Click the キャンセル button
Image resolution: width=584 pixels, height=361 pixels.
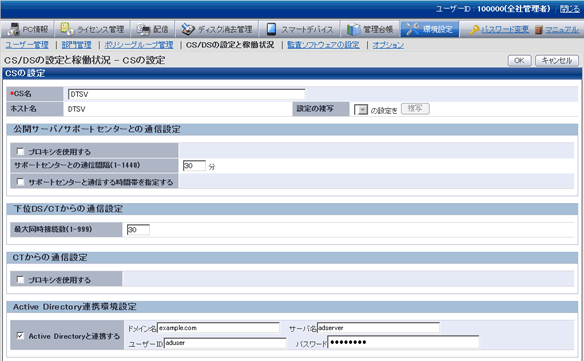[556, 61]
